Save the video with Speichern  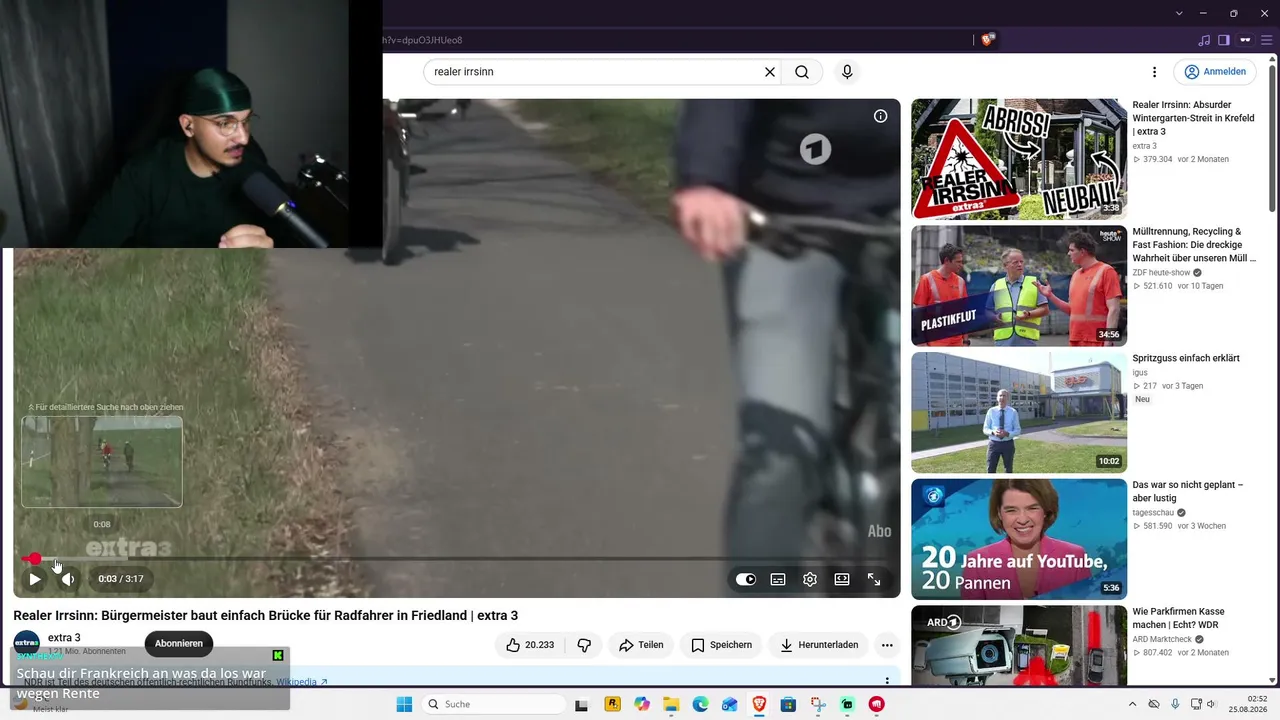721,645
